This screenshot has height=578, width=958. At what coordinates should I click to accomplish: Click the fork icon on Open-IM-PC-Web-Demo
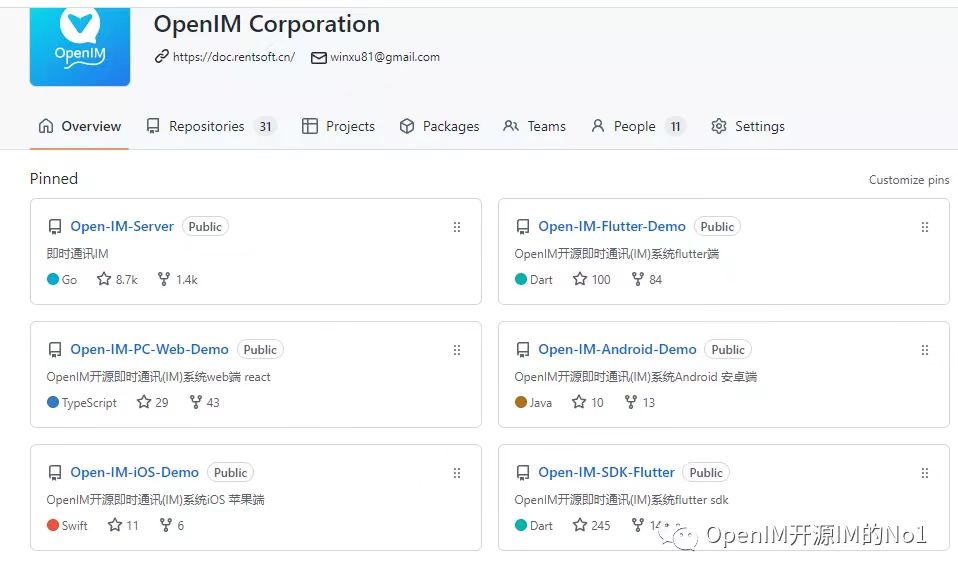196,403
